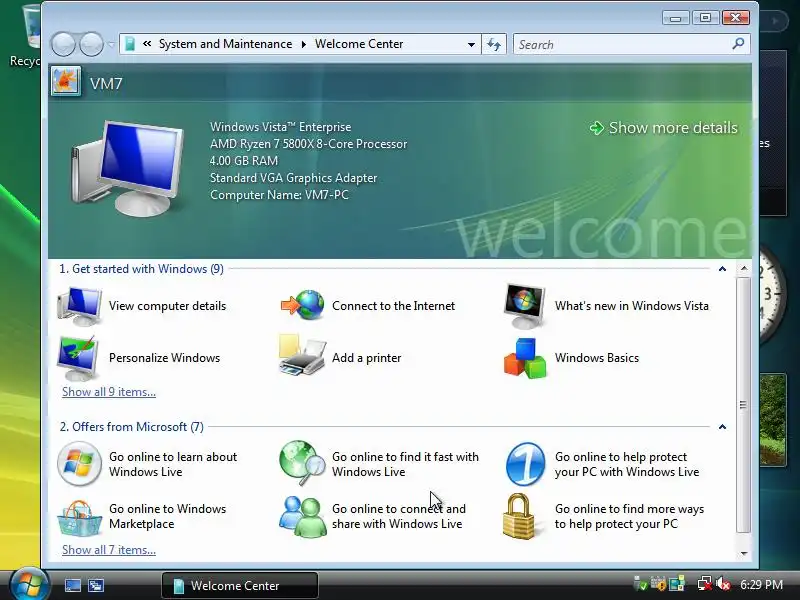
Task: Open the Start menu orb
Action: pyautogui.click(x=29, y=584)
